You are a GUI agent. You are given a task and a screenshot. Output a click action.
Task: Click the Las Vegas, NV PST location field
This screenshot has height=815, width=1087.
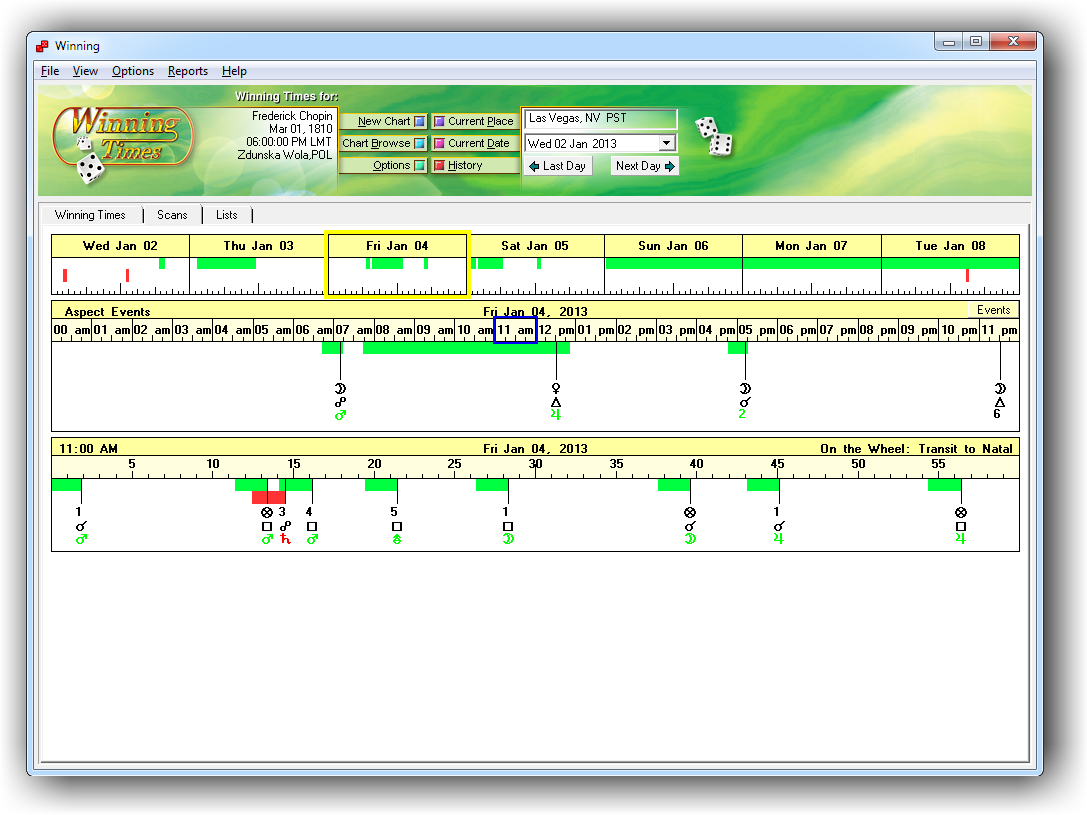point(600,119)
